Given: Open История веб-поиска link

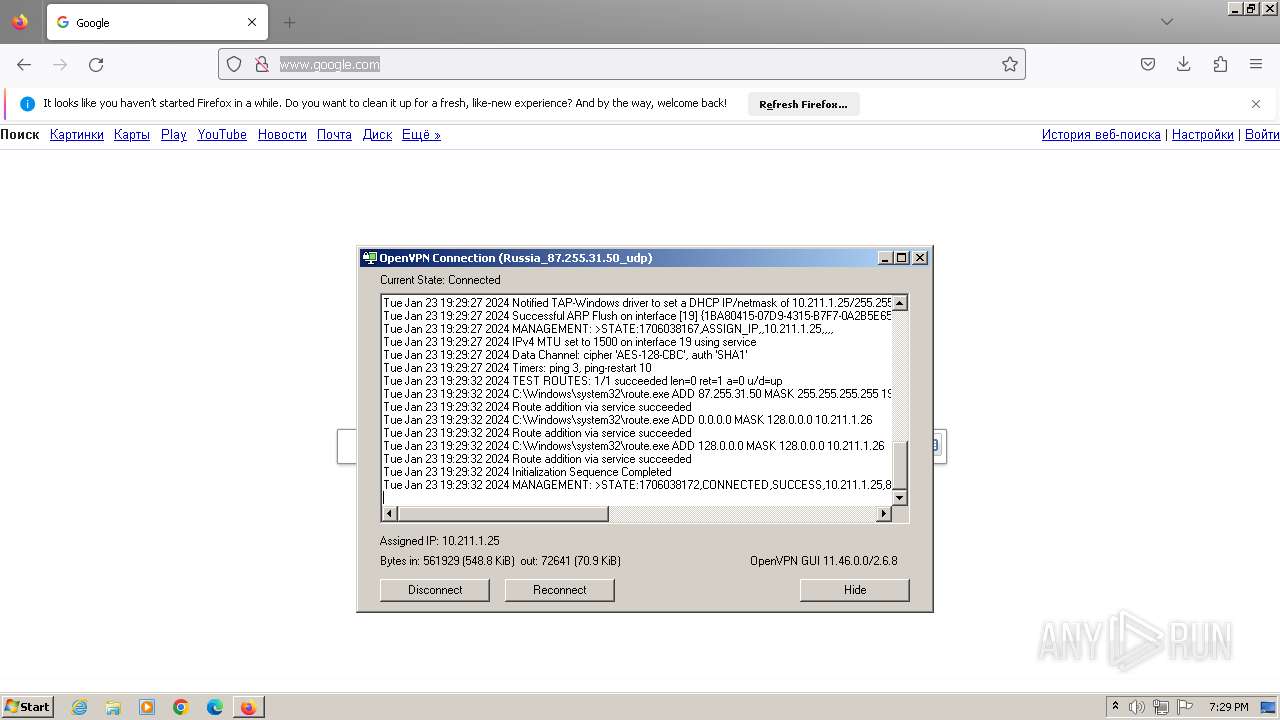Looking at the screenshot, I should (x=1101, y=135).
